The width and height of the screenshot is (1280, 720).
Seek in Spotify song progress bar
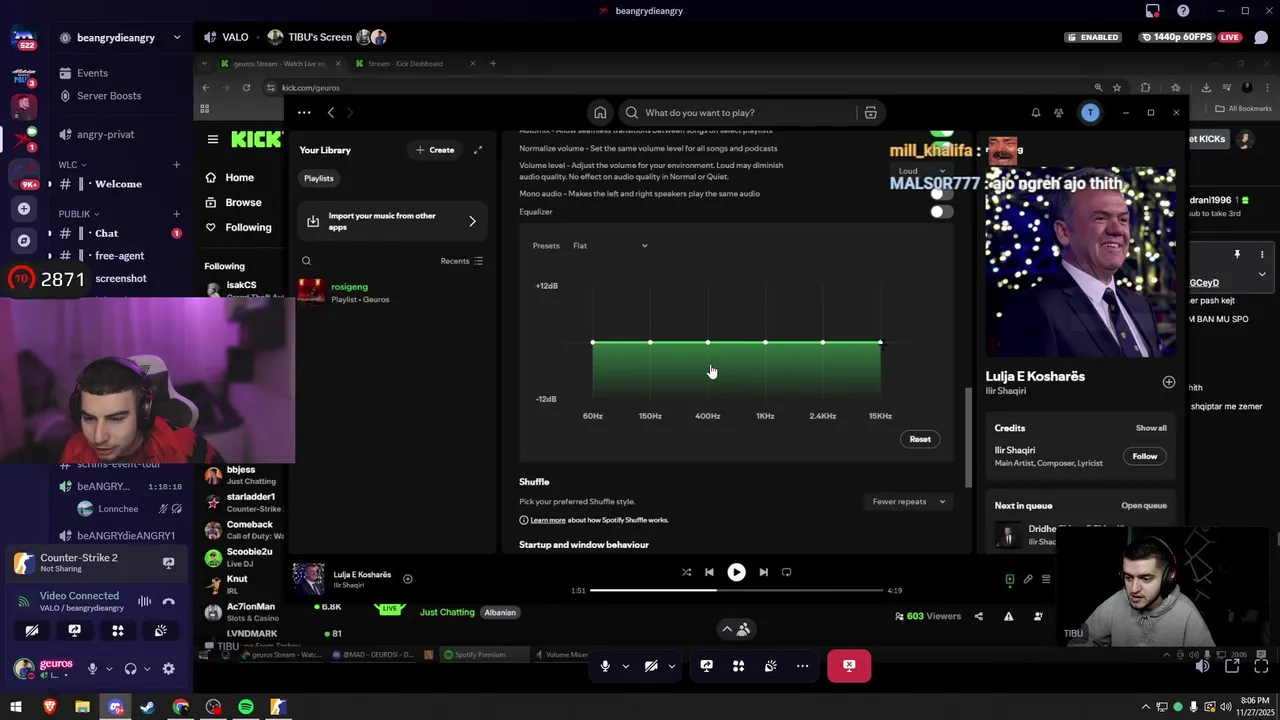[737, 590]
